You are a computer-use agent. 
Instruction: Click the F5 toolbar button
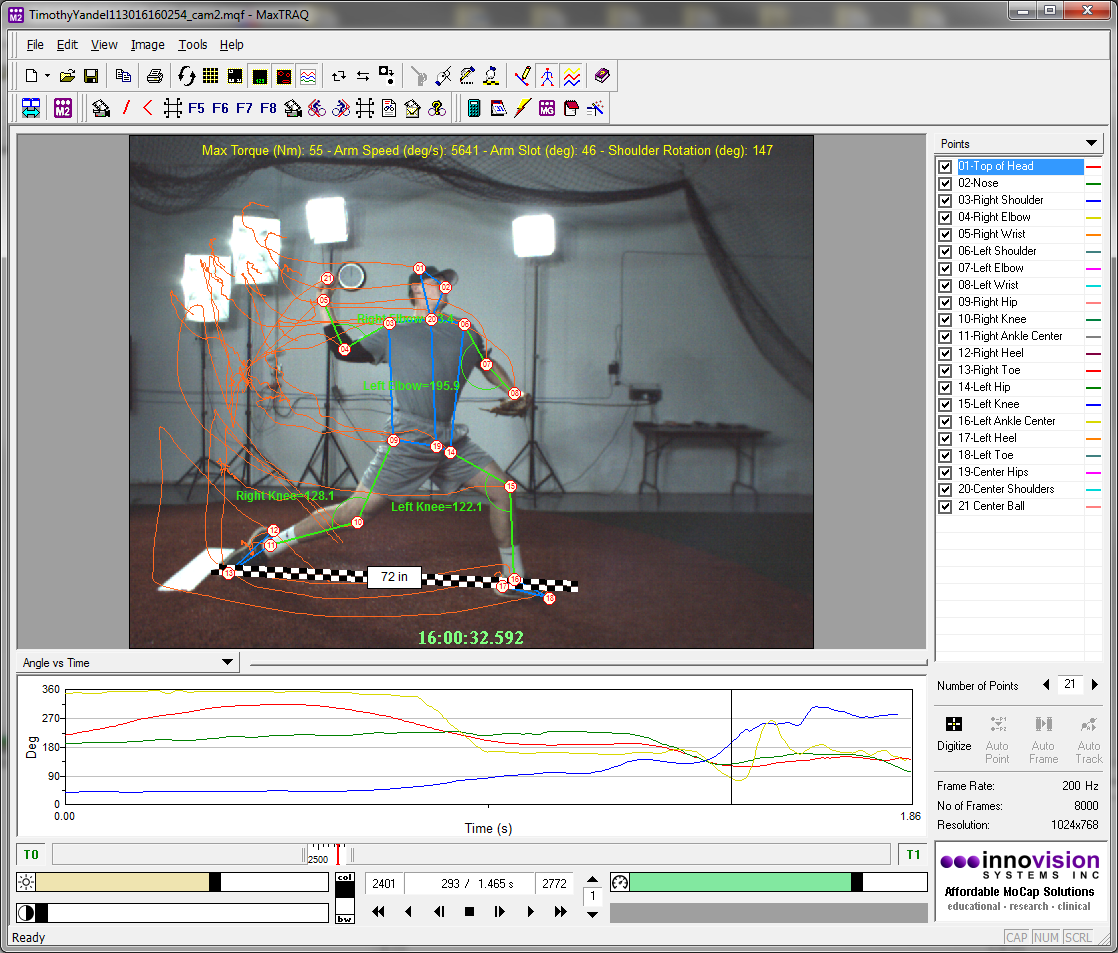click(x=196, y=108)
